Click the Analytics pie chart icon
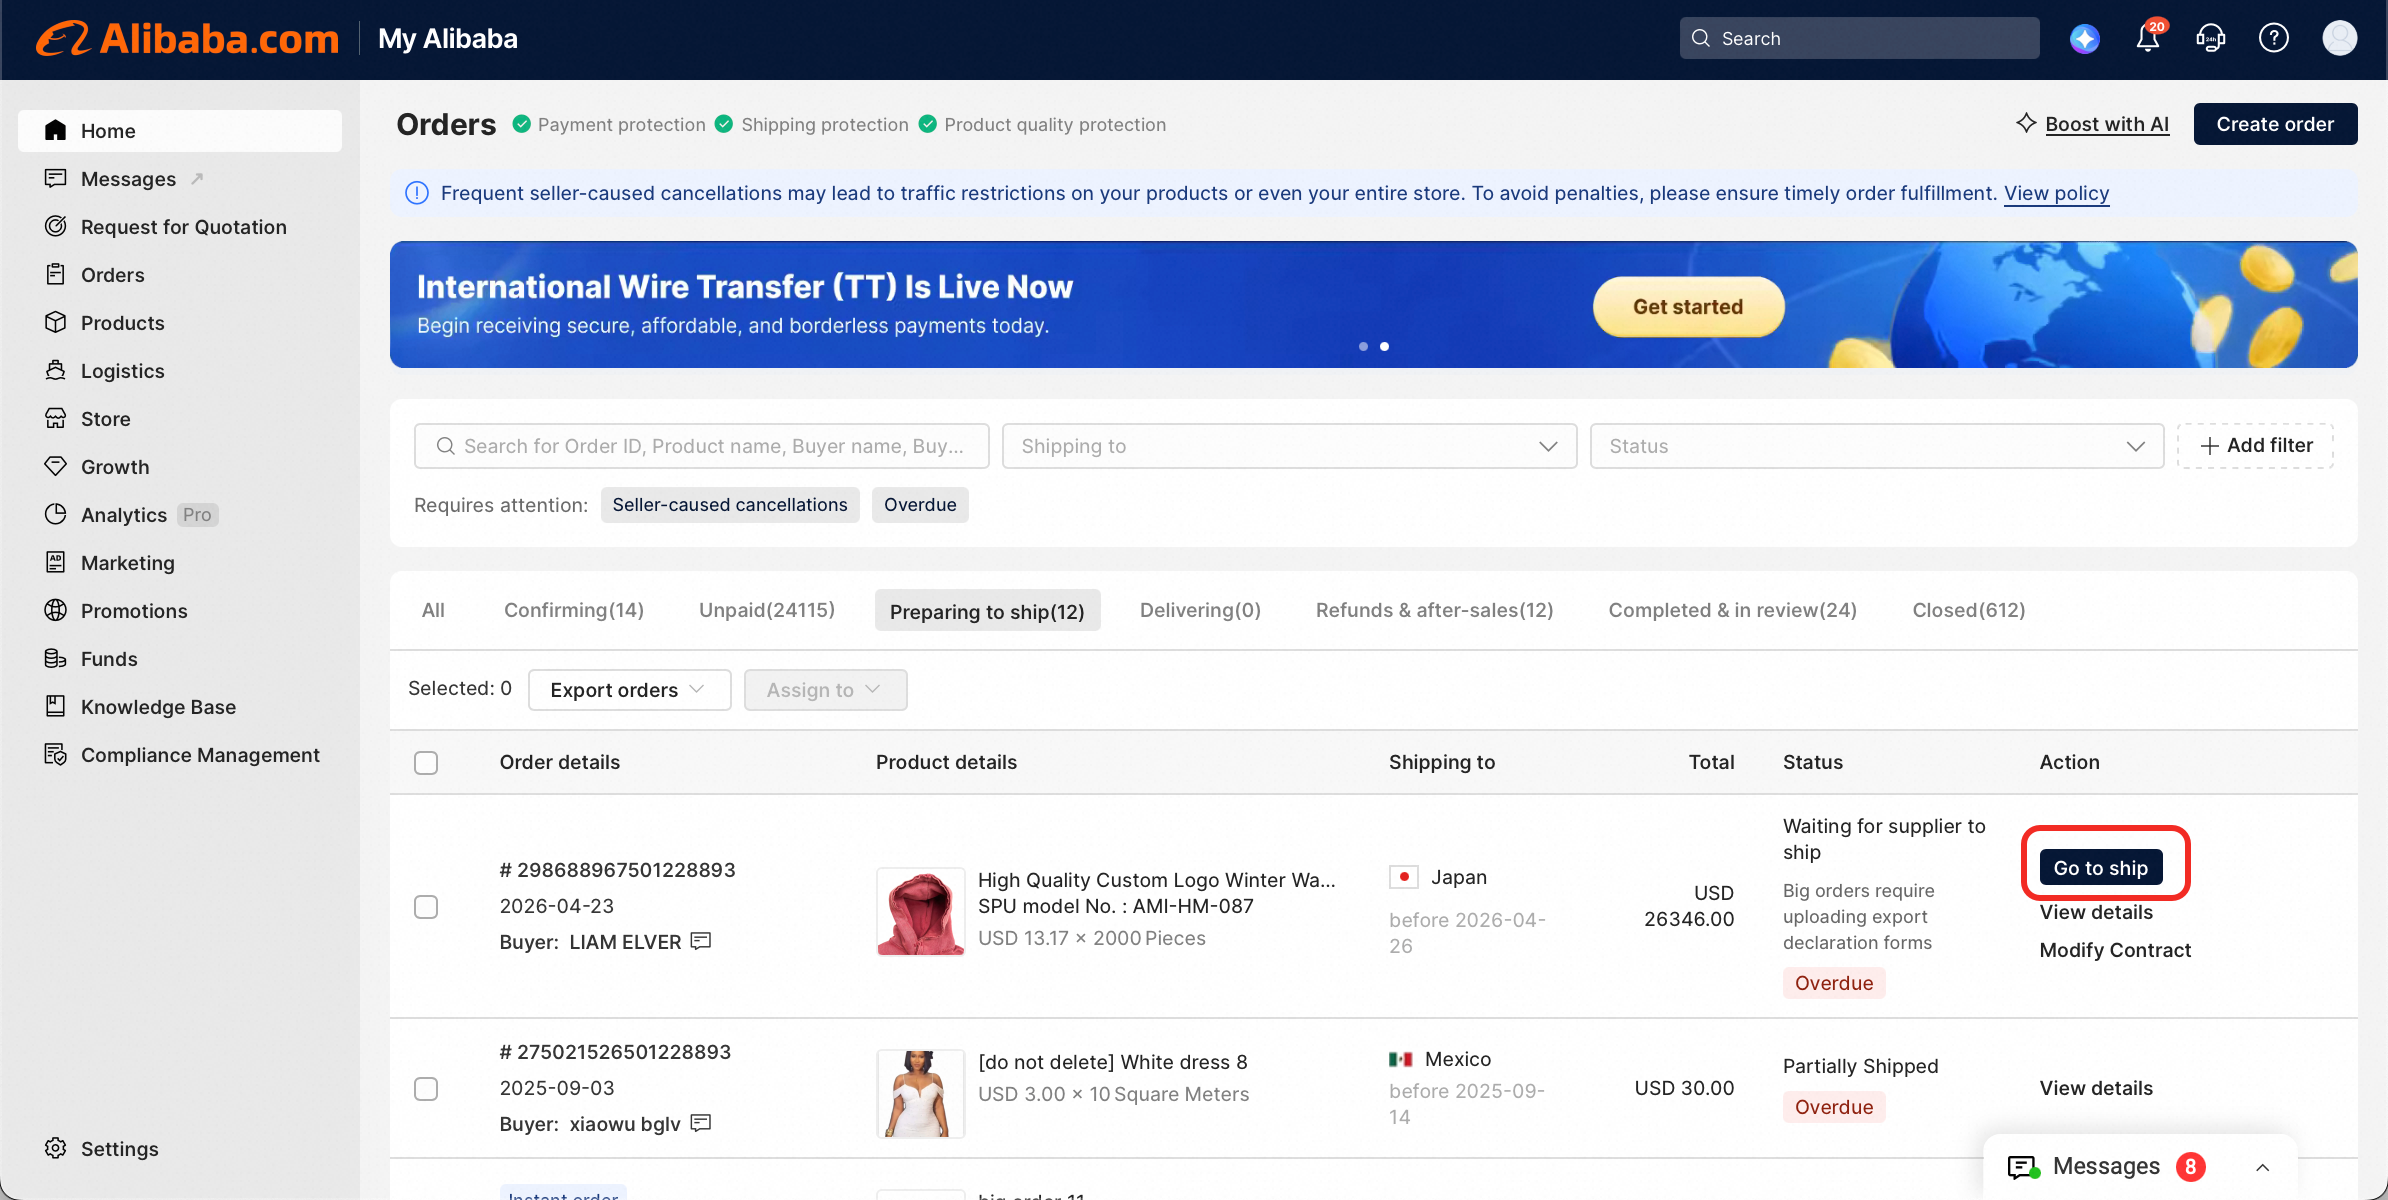Viewport: 2388px width, 1200px height. coord(56,515)
